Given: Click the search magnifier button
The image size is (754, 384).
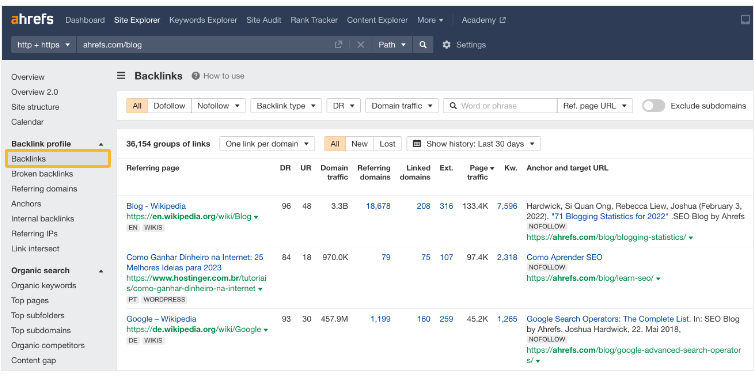Looking at the screenshot, I should pyautogui.click(x=423, y=45).
